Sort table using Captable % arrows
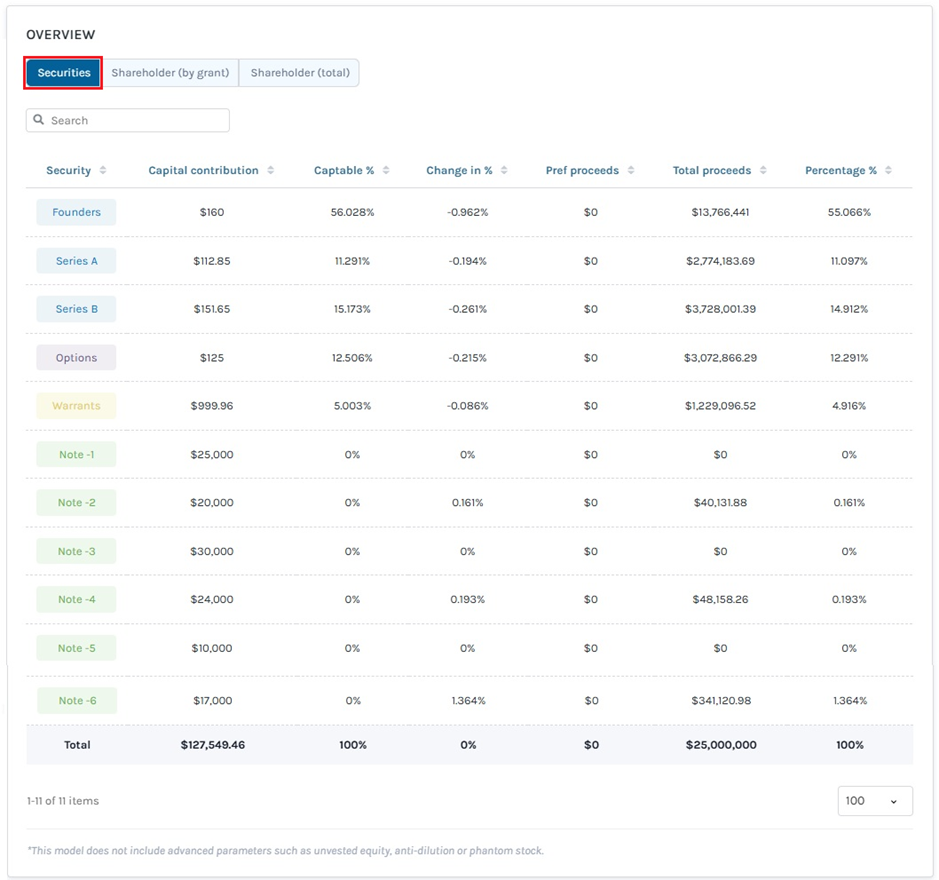This screenshot has height=880, width=939. (x=386, y=170)
